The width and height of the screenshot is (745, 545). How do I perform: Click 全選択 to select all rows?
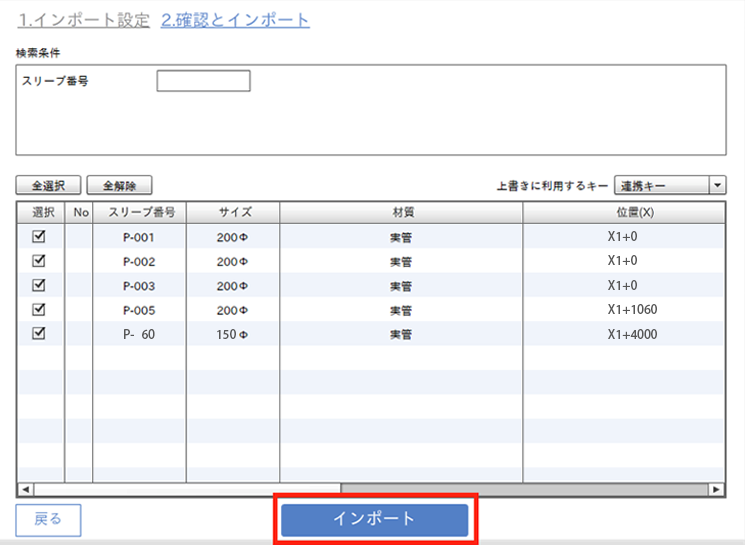point(48,185)
